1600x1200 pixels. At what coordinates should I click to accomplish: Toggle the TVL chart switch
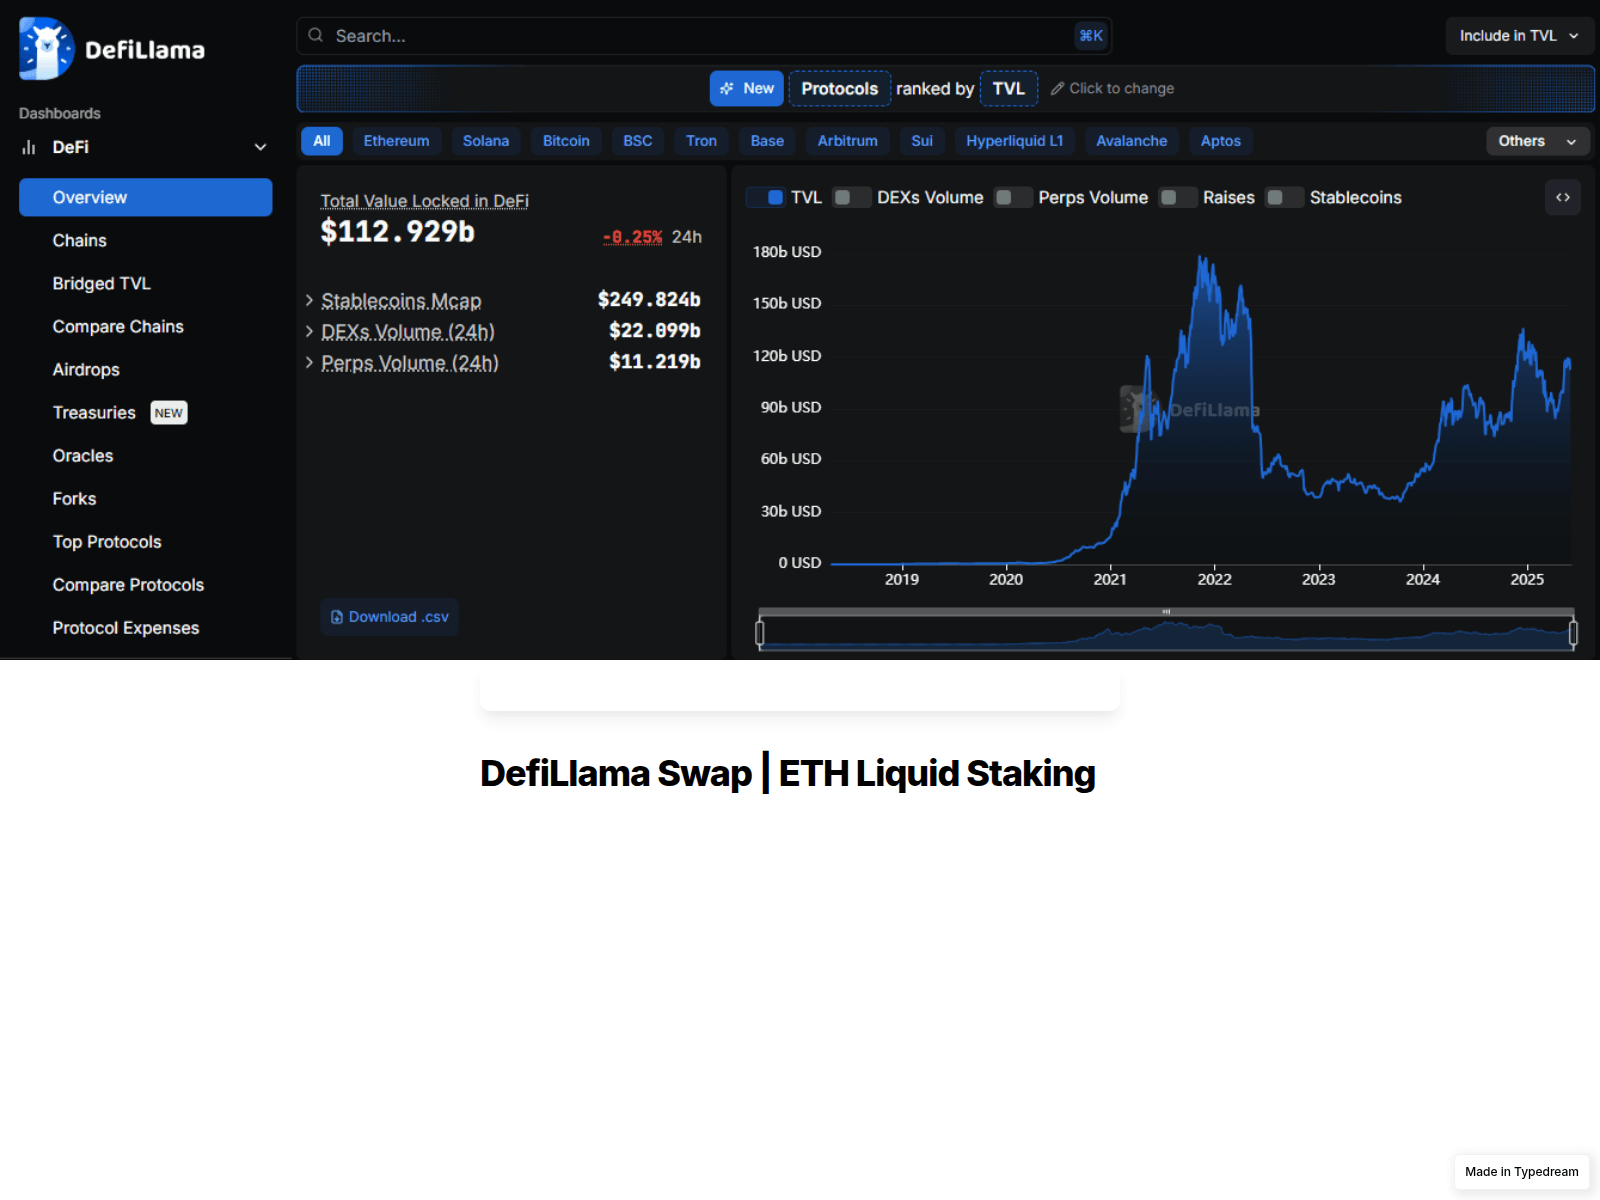(766, 198)
